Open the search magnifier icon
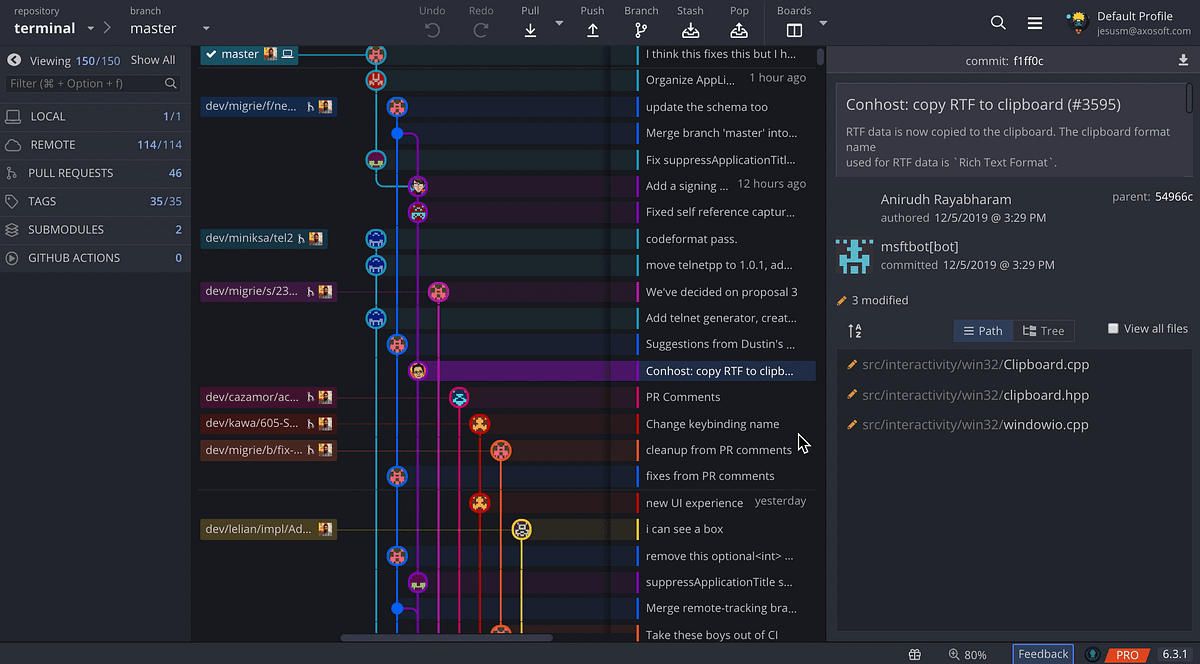 pyautogui.click(x=998, y=21)
